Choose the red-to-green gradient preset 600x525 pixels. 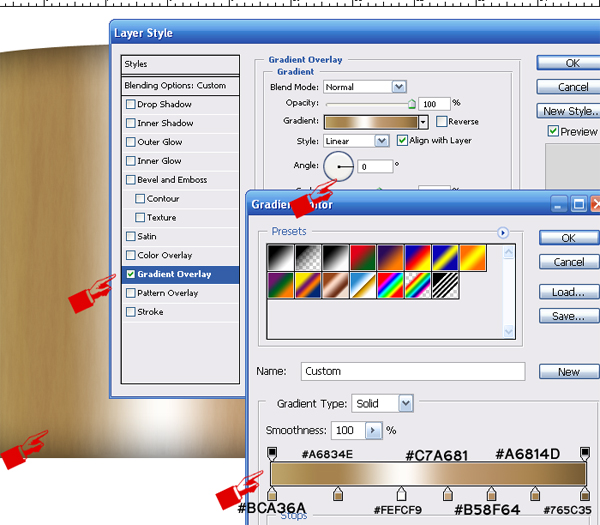coord(362,258)
